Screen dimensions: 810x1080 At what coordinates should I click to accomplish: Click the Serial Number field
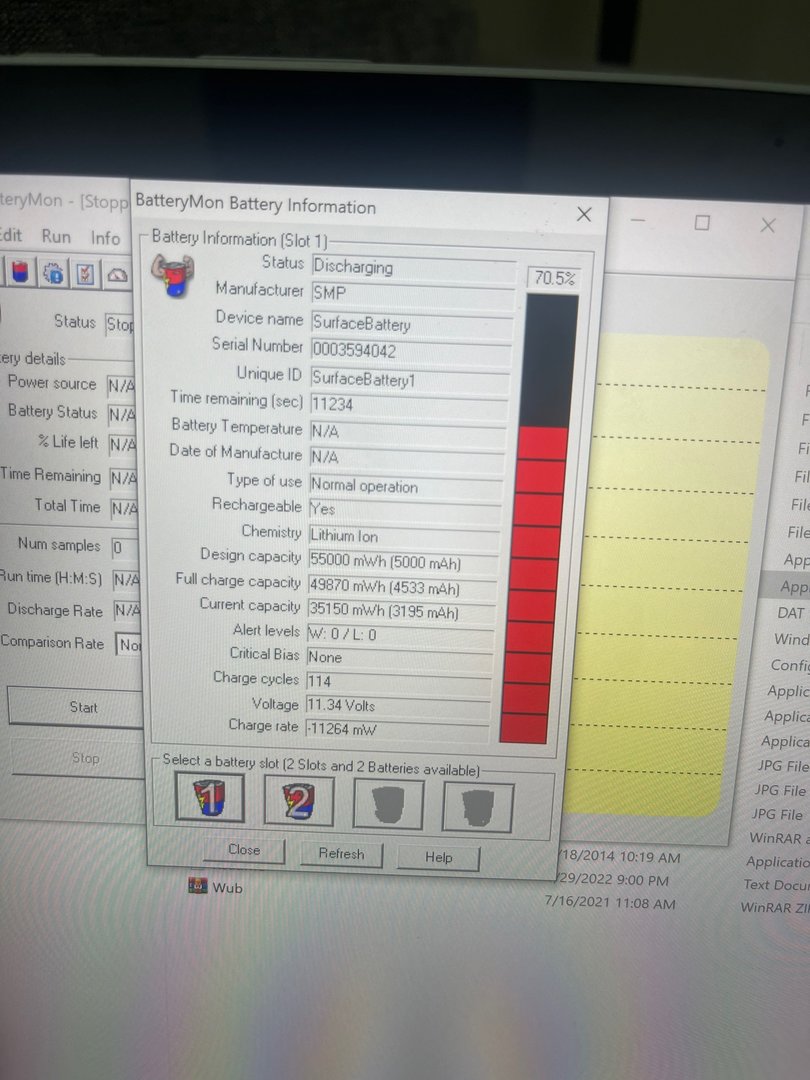(412, 351)
